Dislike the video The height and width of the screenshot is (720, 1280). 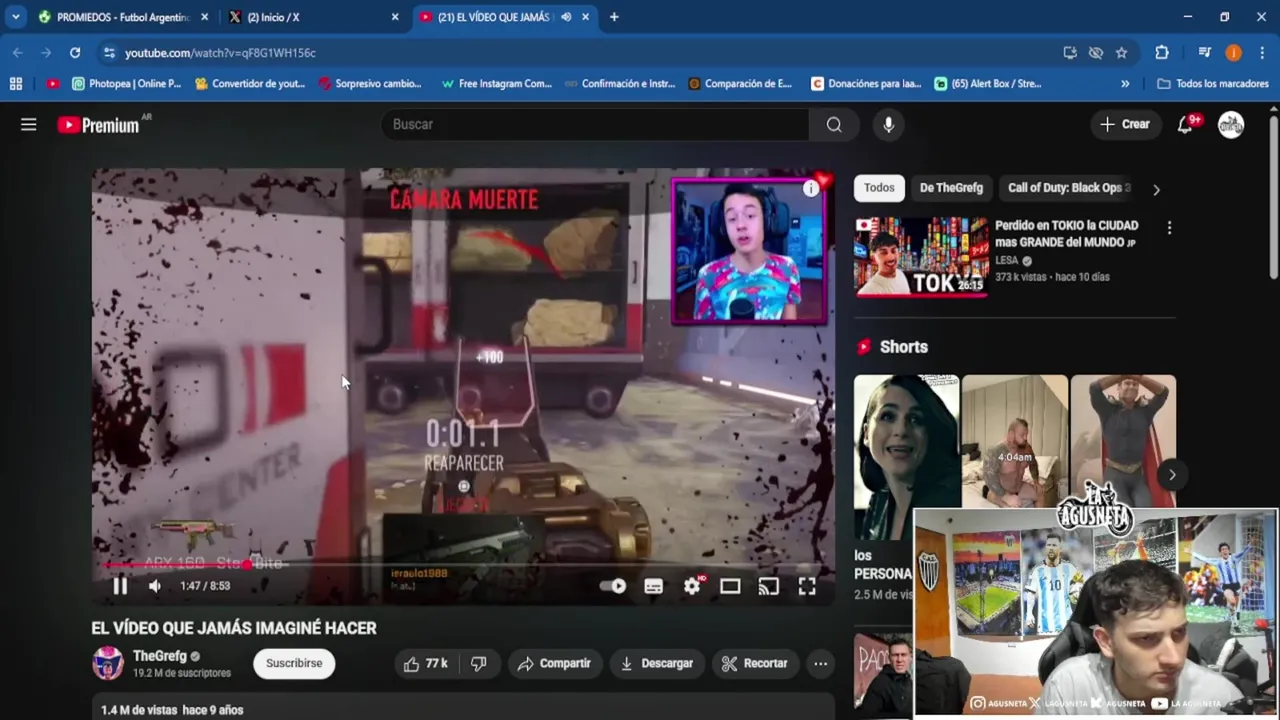click(479, 663)
